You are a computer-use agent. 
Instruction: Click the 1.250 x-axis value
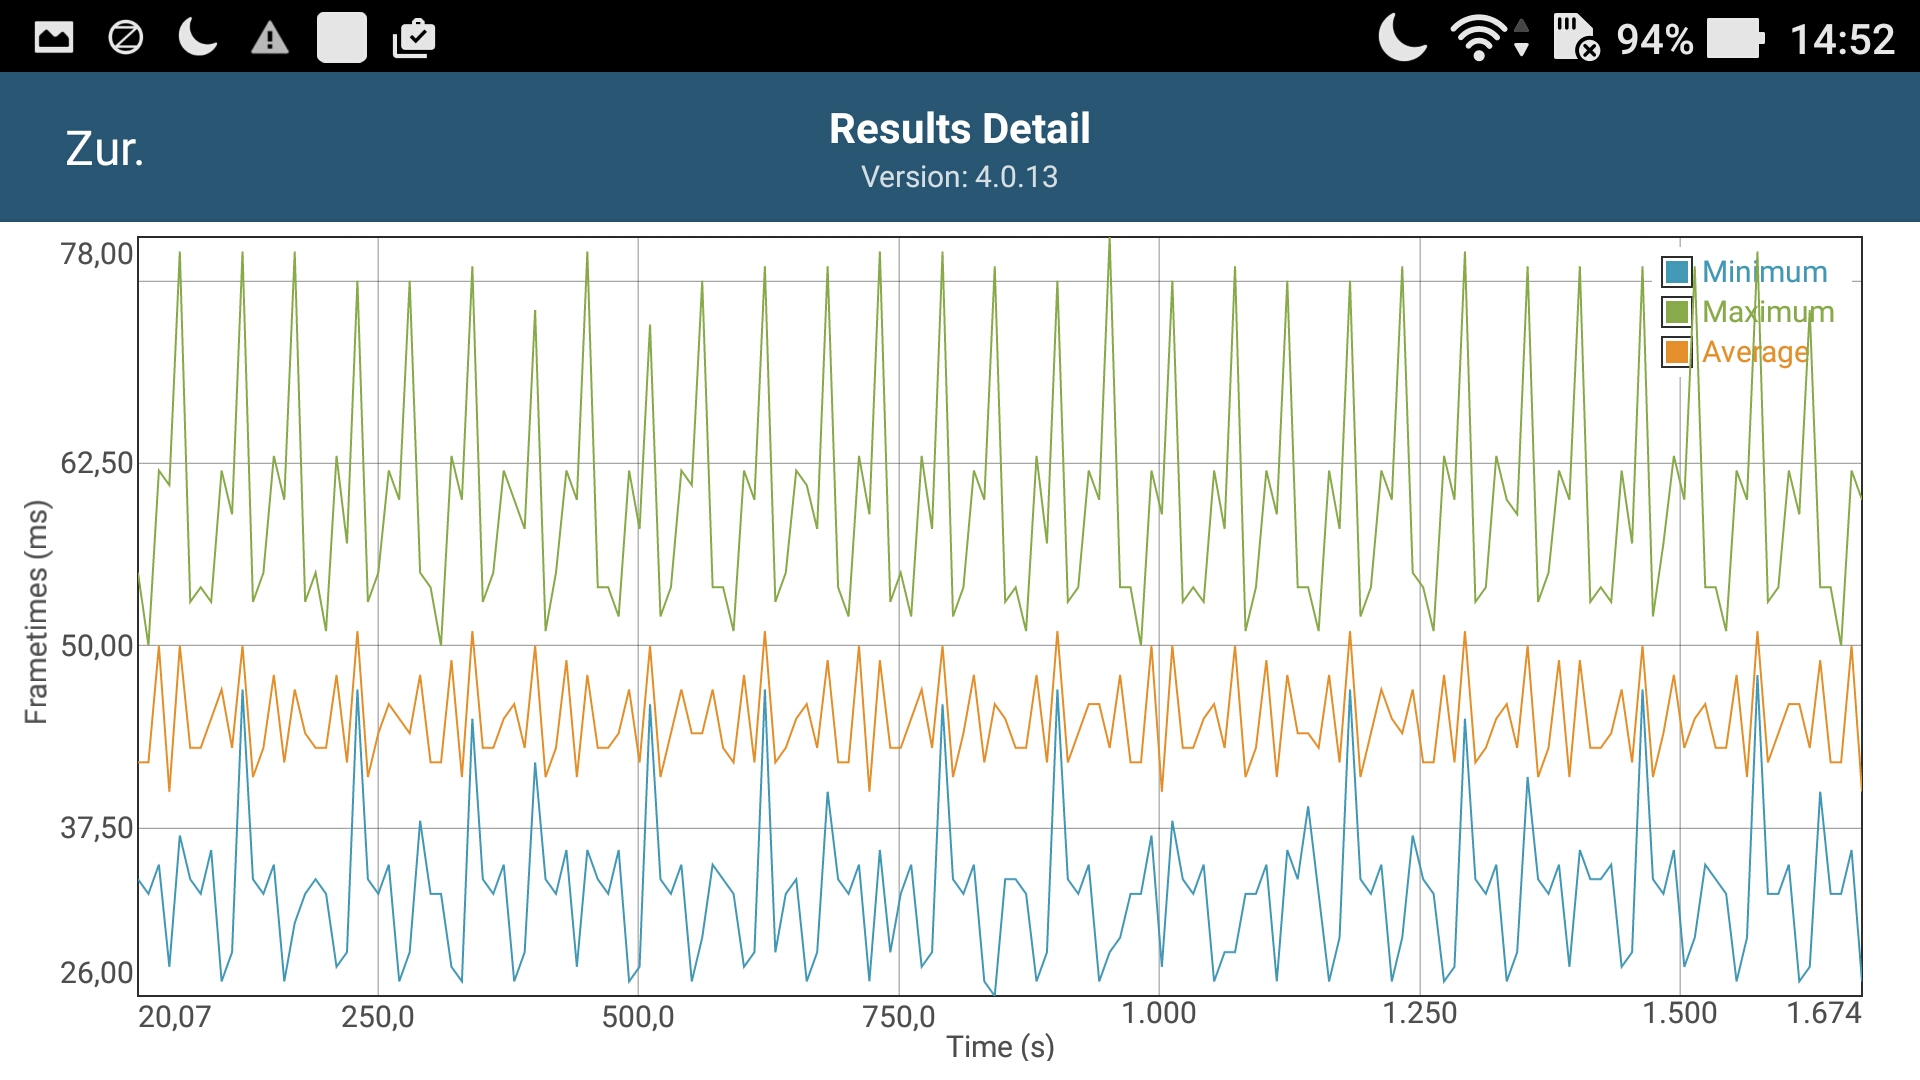pyautogui.click(x=1420, y=1013)
